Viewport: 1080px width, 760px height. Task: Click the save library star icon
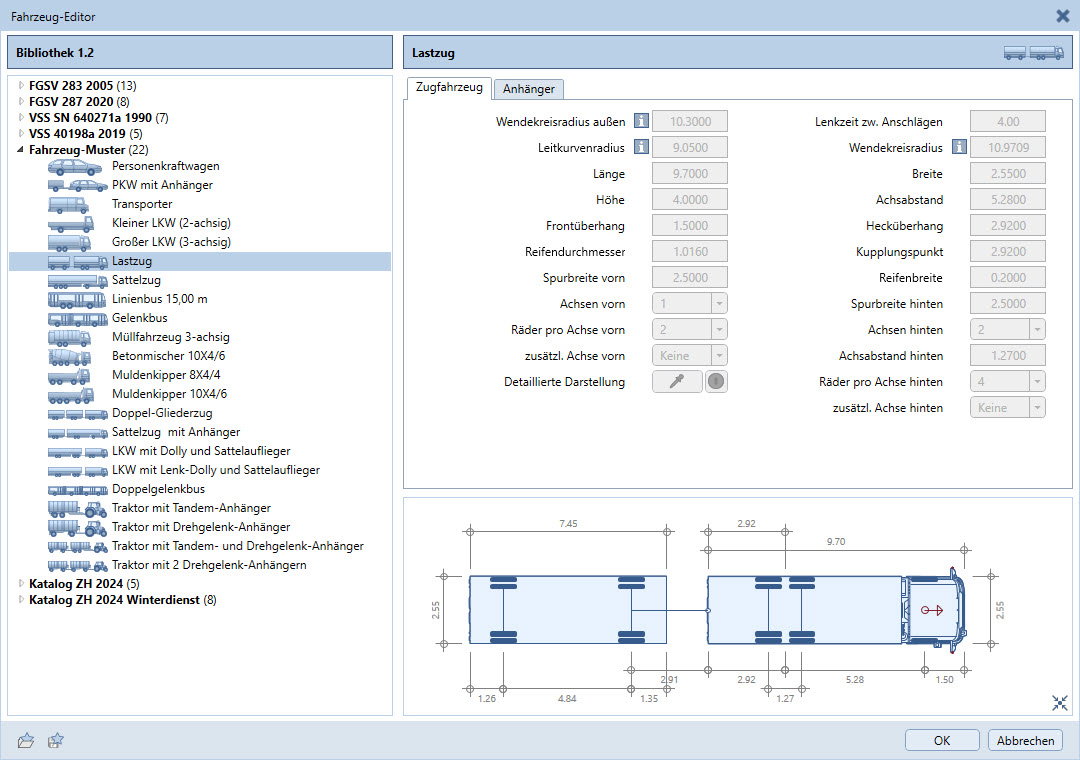tap(56, 740)
